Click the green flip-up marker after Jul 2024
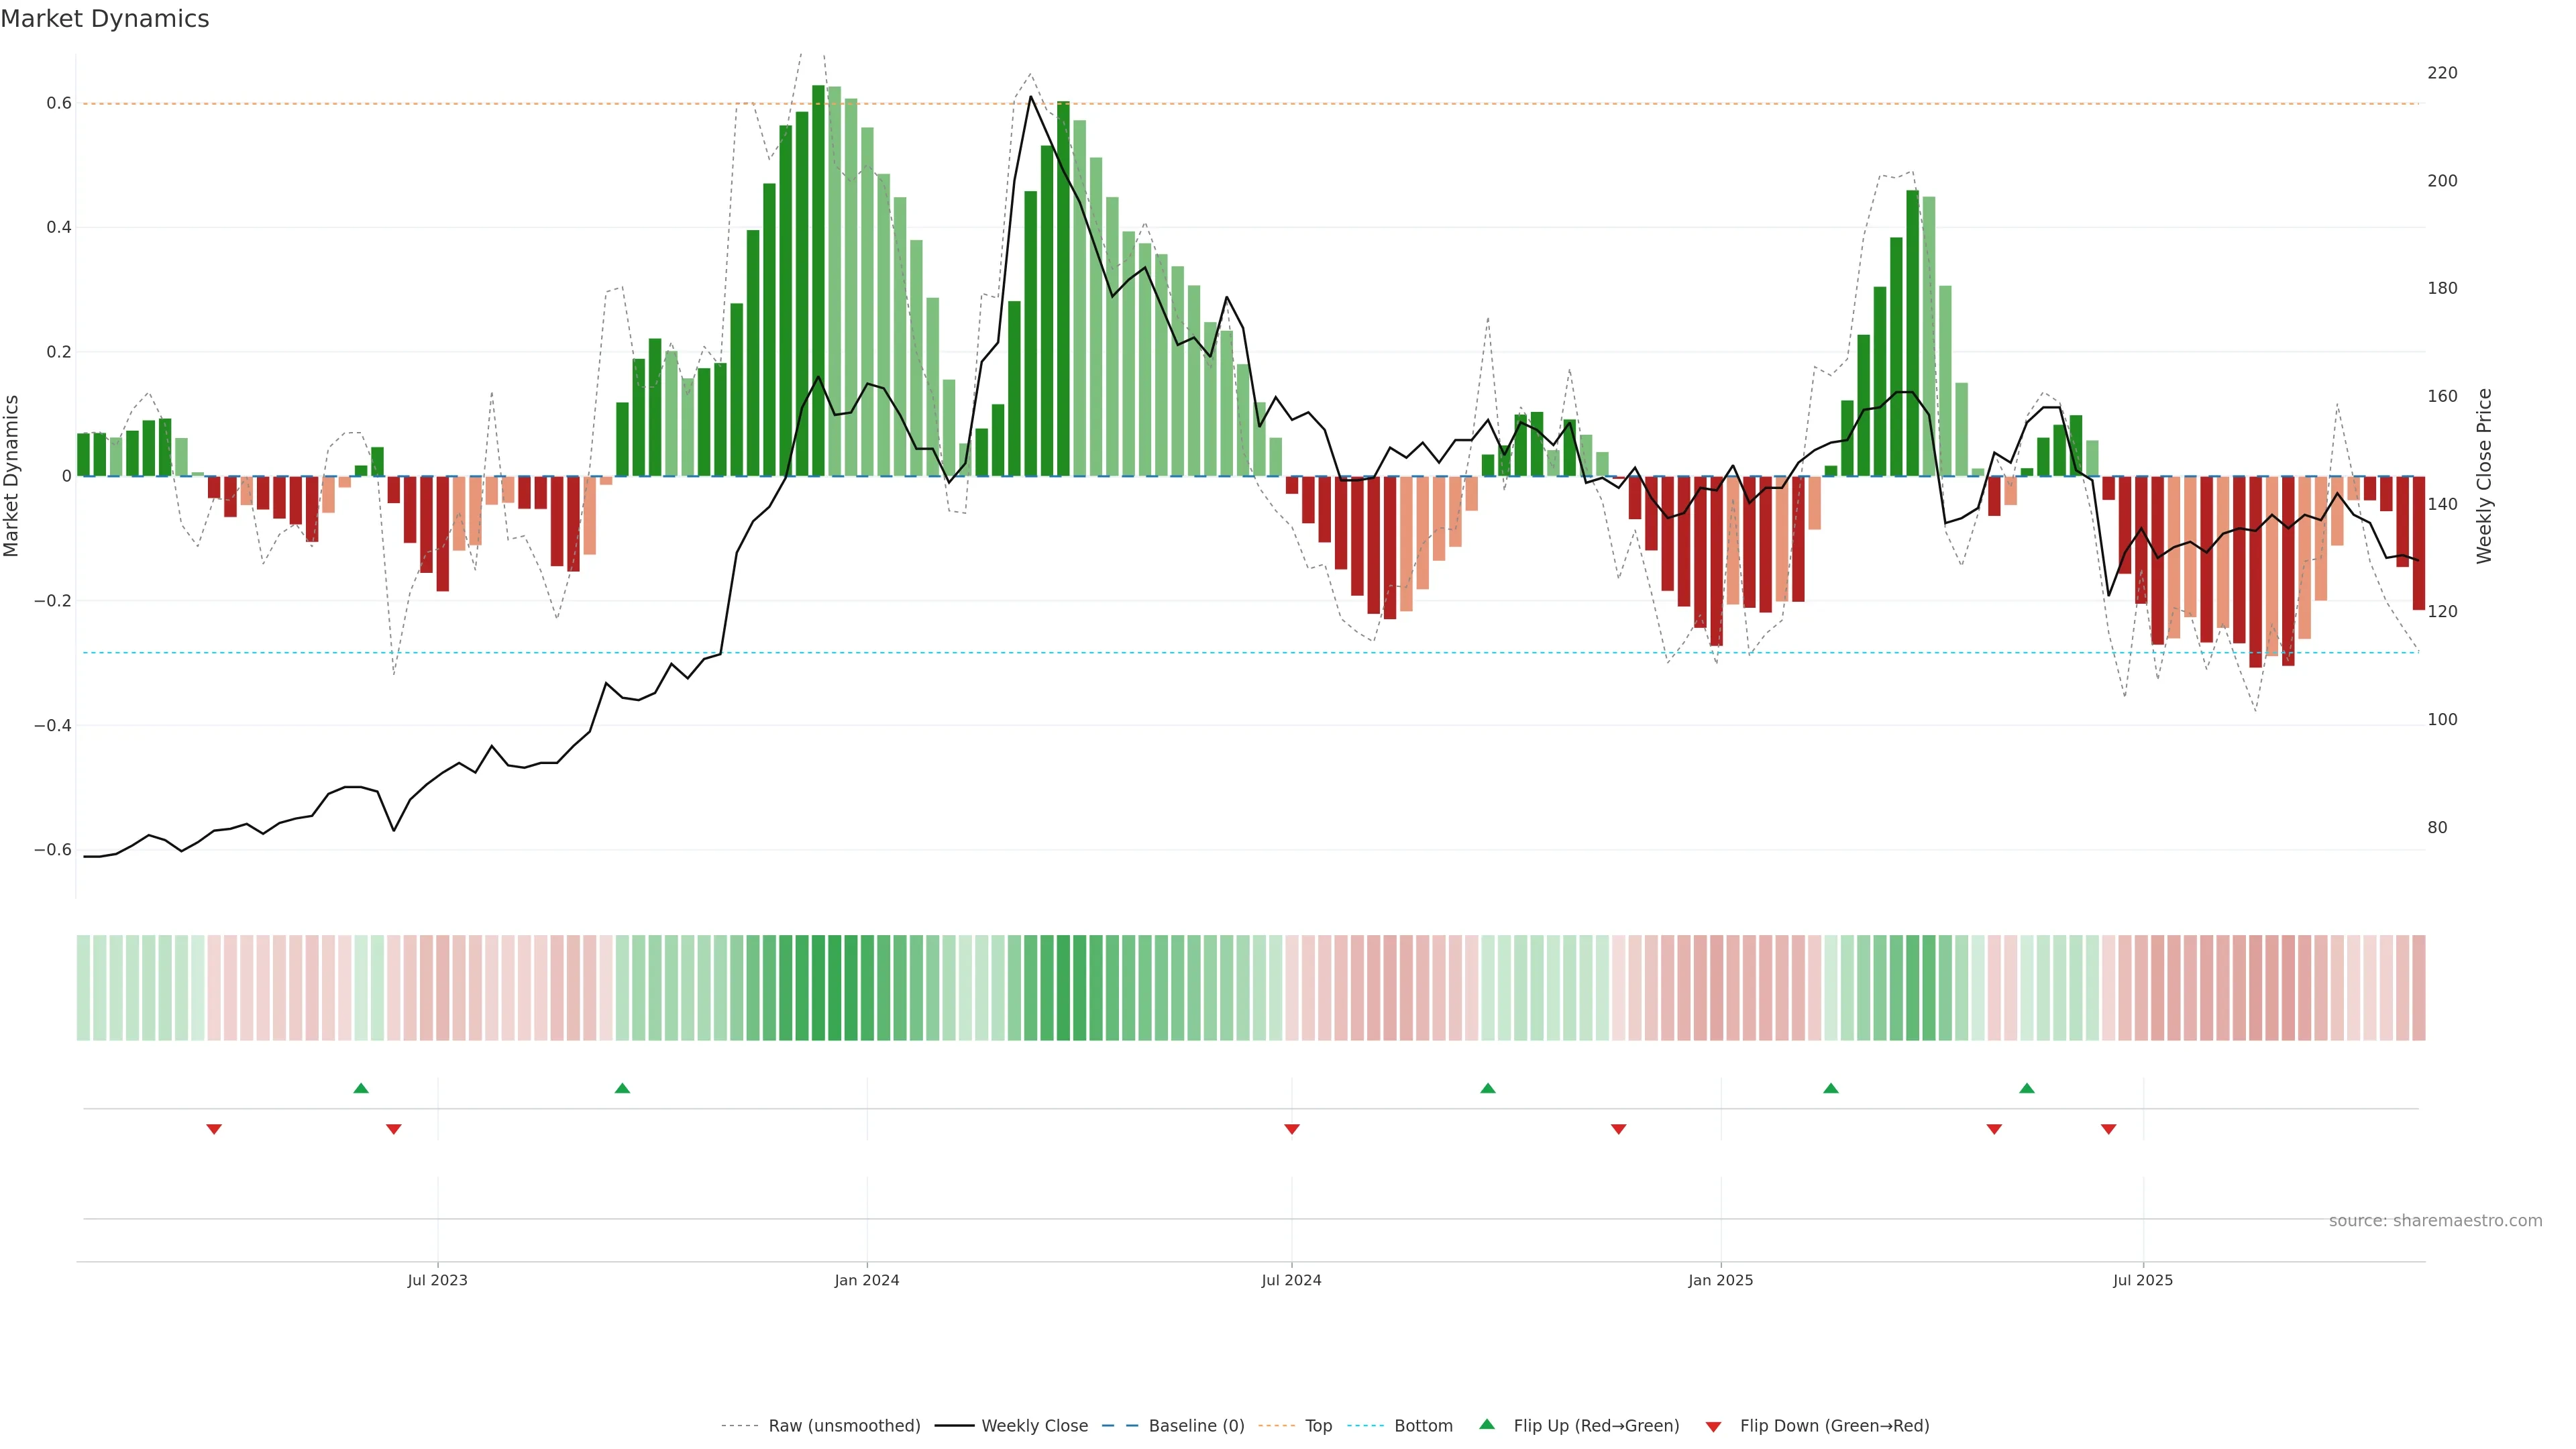 pos(1488,1088)
